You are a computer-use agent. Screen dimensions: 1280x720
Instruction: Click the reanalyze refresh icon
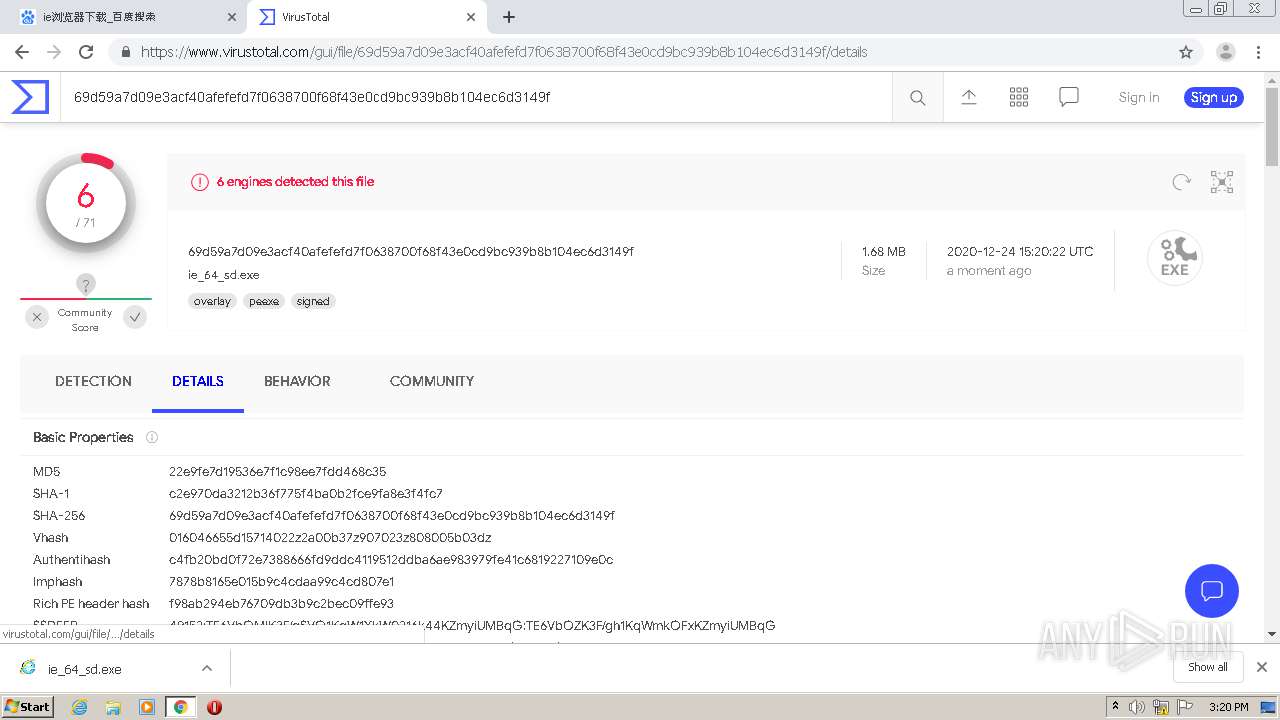(x=1181, y=182)
